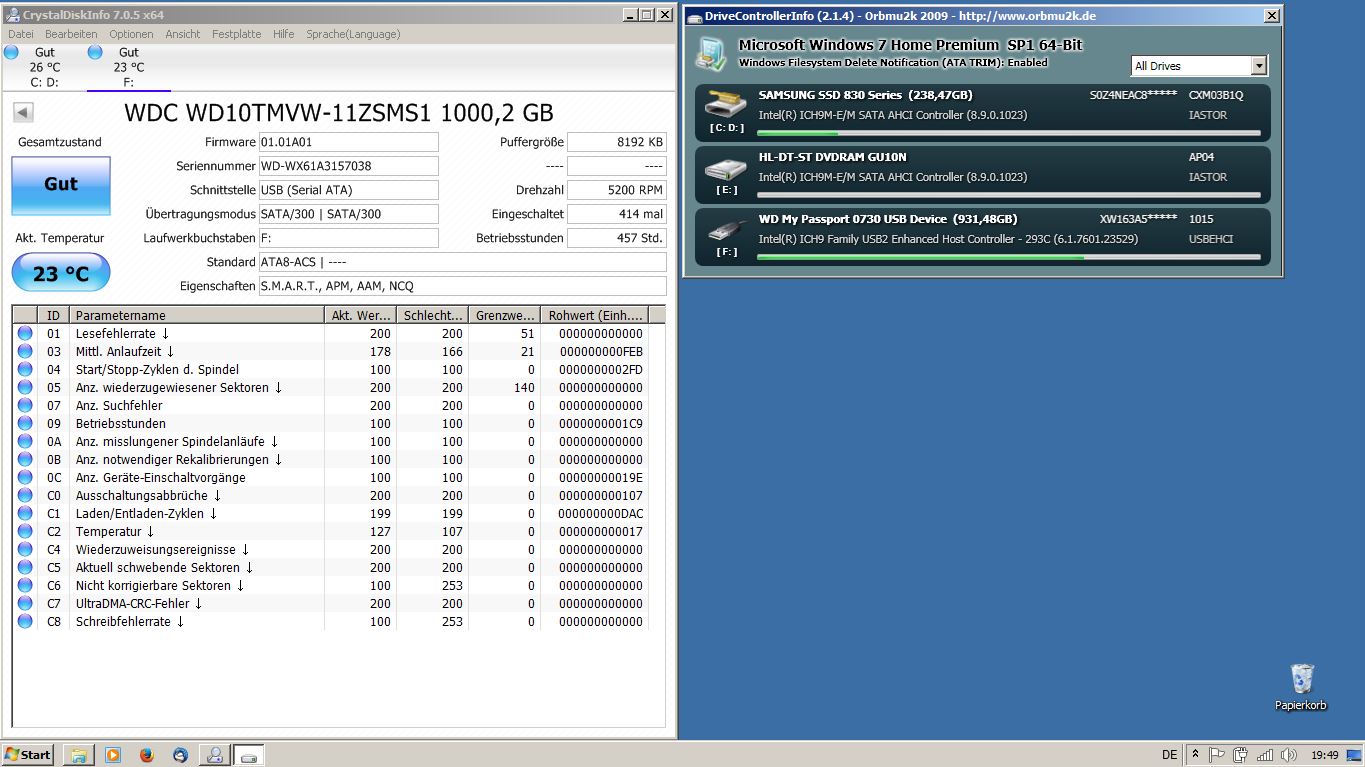Image resolution: width=1365 pixels, height=767 pixels.
Task: Open the Sprache(Language) menu
Action: (x=353, y=34)
